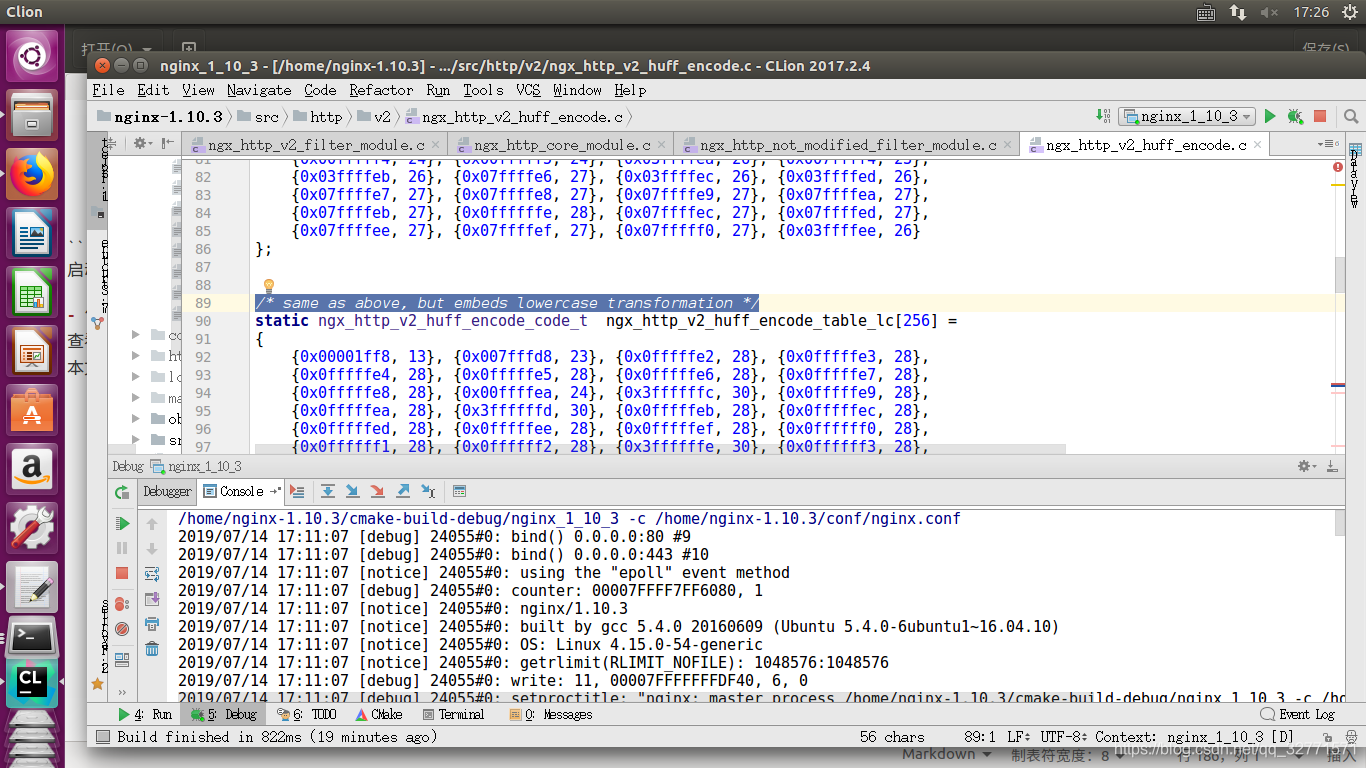Click the editor error indicator icon
The height and width of the screenshot is (768, 1366).
click(x=1338, y=167)
